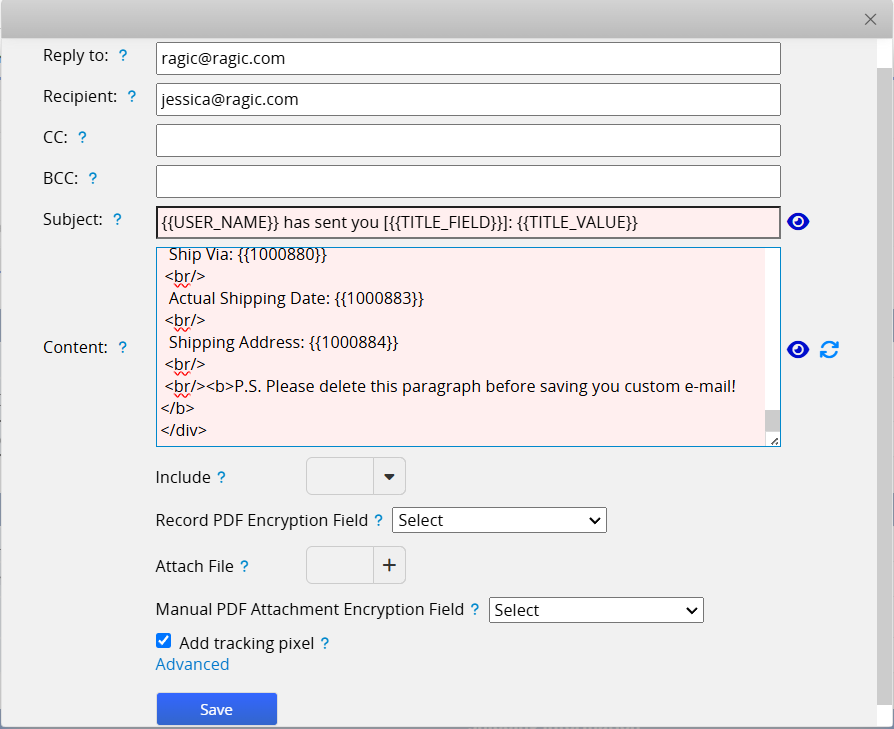This screenshot has width=894, height=729.
Task: Open help for Record PDF Encryption Field
Action: coord(378,521)
